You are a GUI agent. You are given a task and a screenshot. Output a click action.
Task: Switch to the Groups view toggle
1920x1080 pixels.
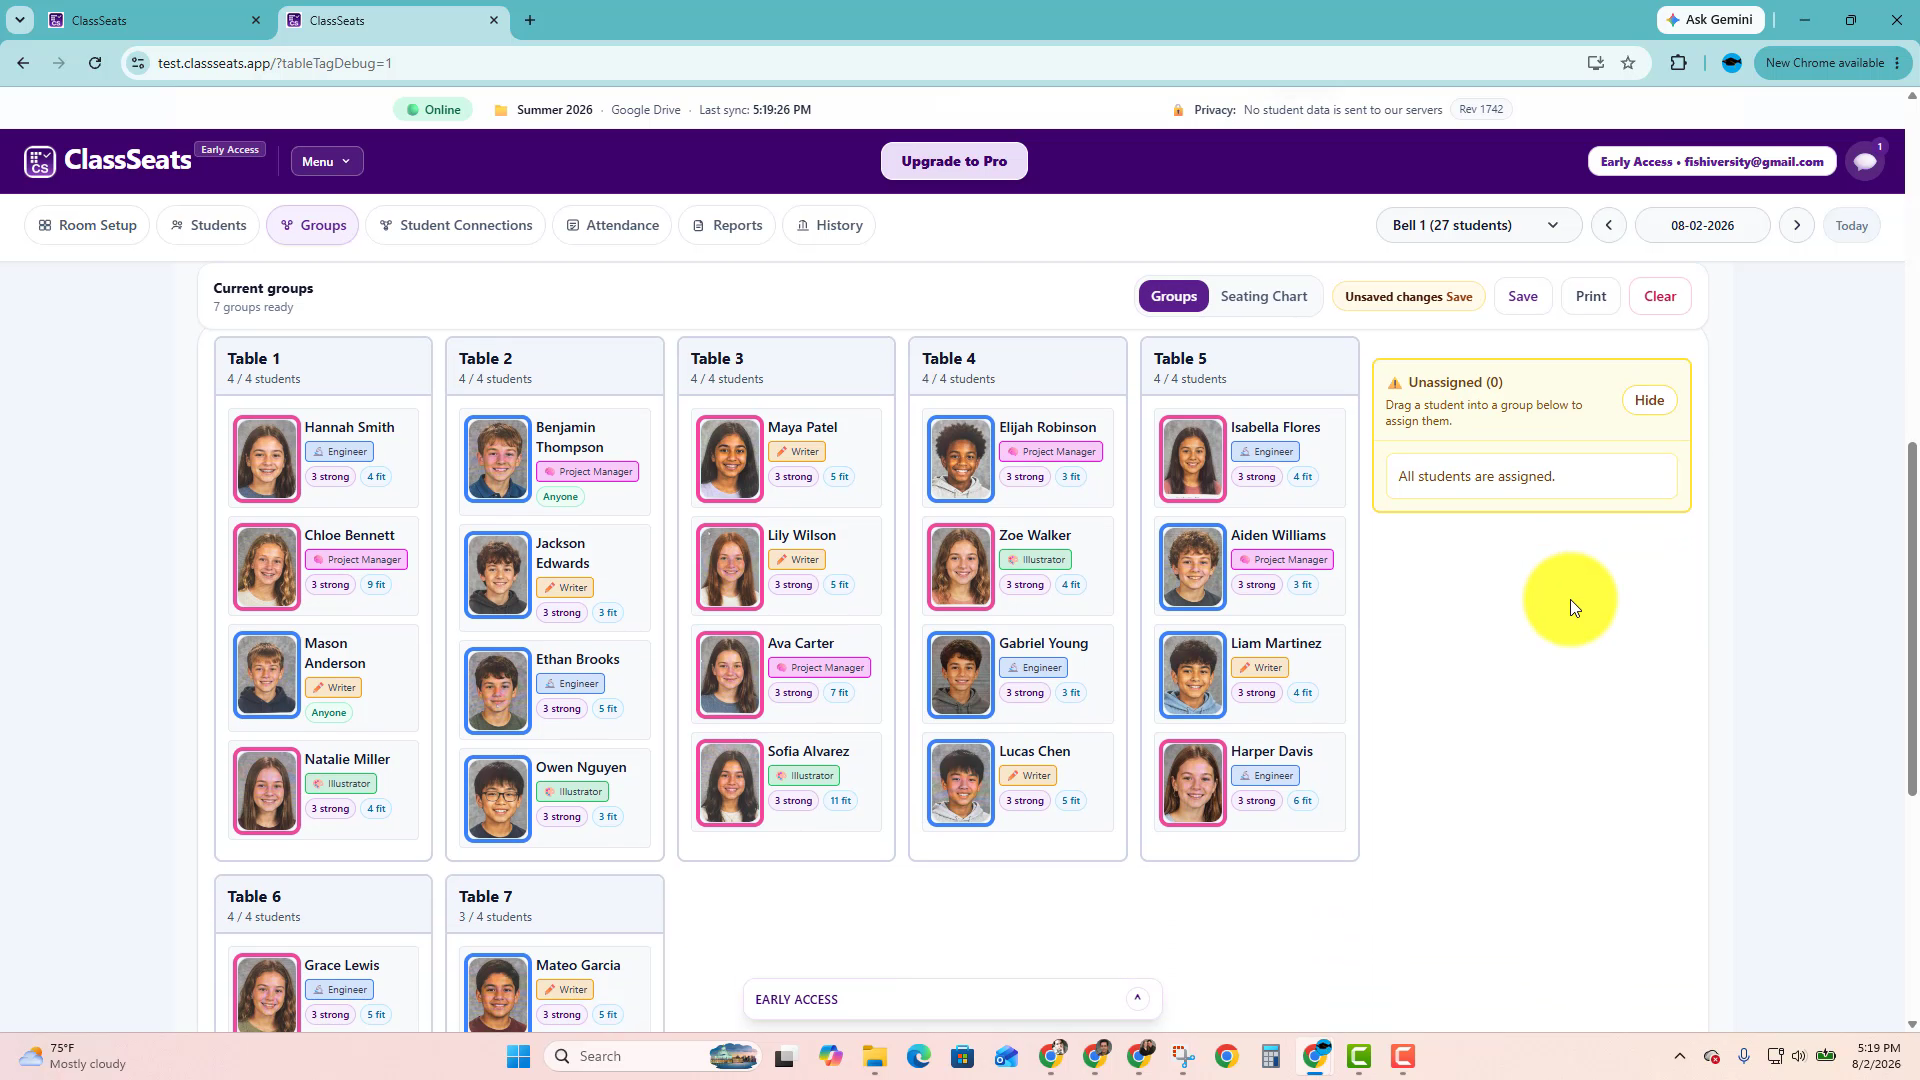1174,296
